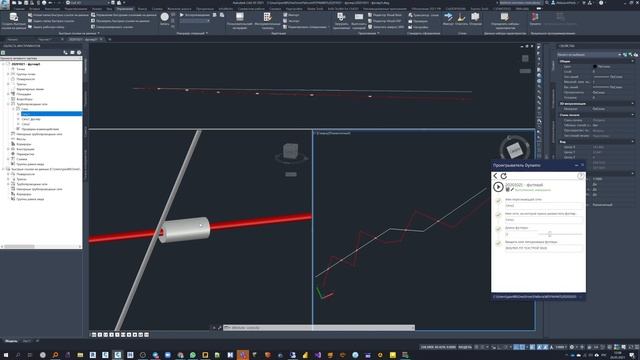Open a new drawing tab with plus button
Screen dimensions: 640x360
pyautogui.click(x=109, y=39)
